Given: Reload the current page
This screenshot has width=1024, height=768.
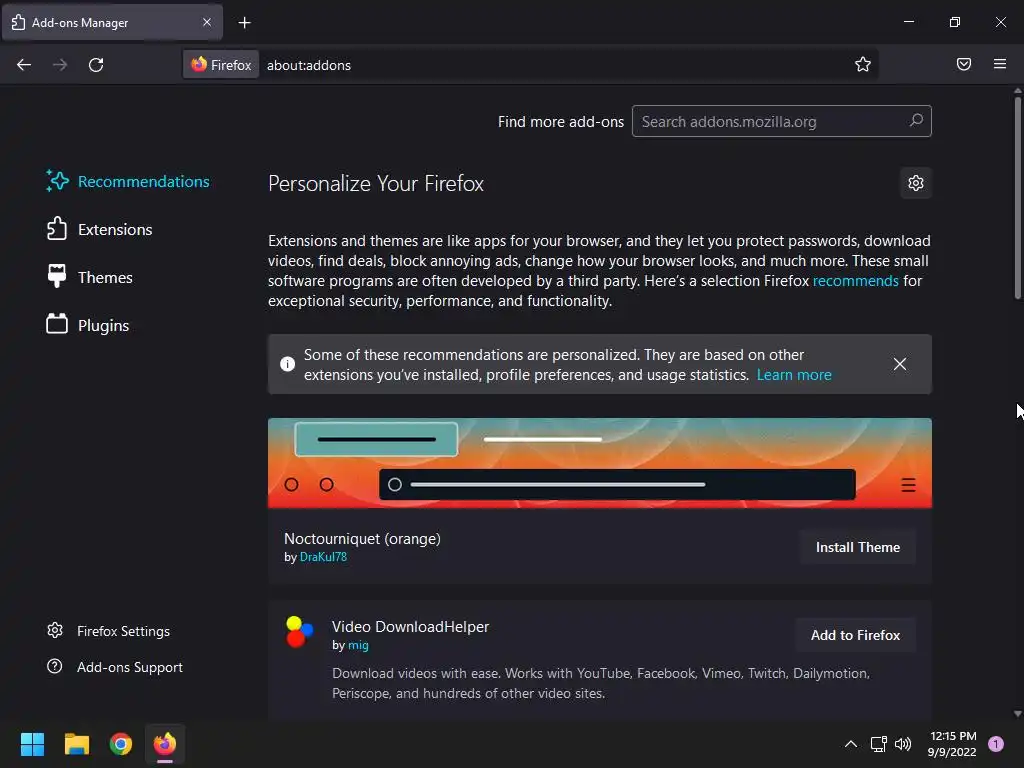Looking at the screenshot, I should (96, 65).
